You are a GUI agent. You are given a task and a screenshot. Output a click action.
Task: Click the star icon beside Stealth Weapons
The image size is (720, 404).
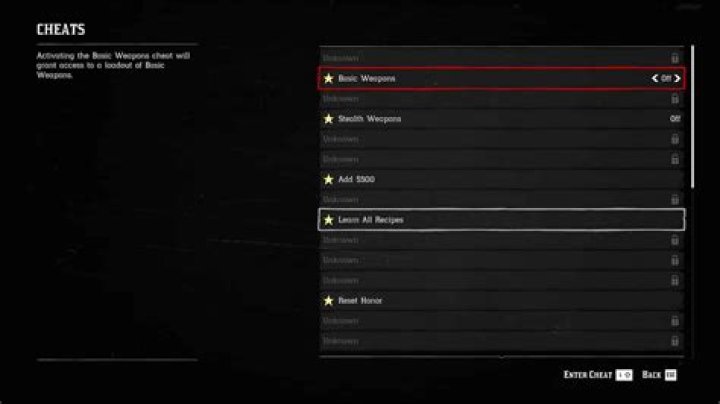(328, 119)
